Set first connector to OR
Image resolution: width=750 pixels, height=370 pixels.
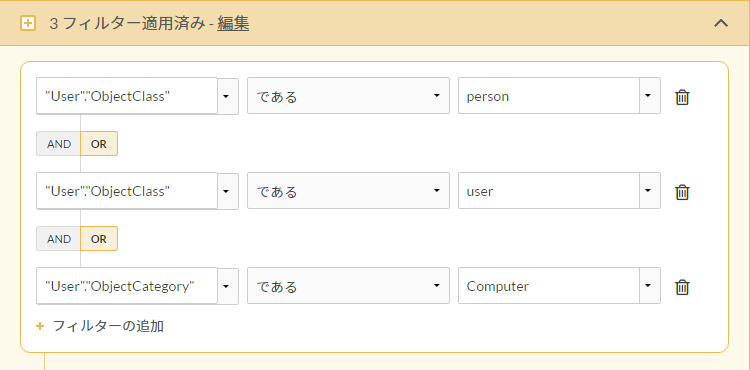pyautogui.click(x=99, y=144)
